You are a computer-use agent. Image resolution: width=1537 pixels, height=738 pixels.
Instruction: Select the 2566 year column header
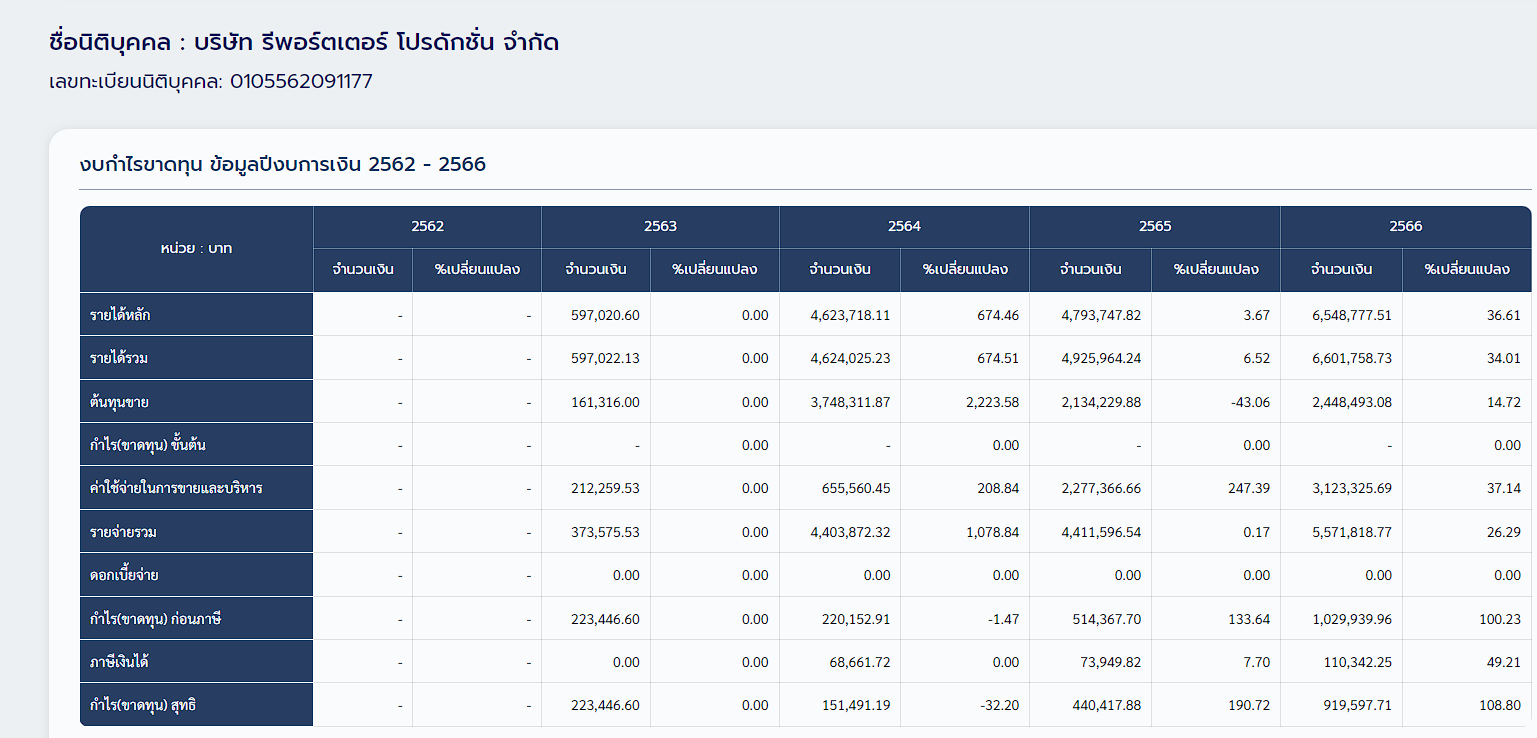(x=1406, y=227)
